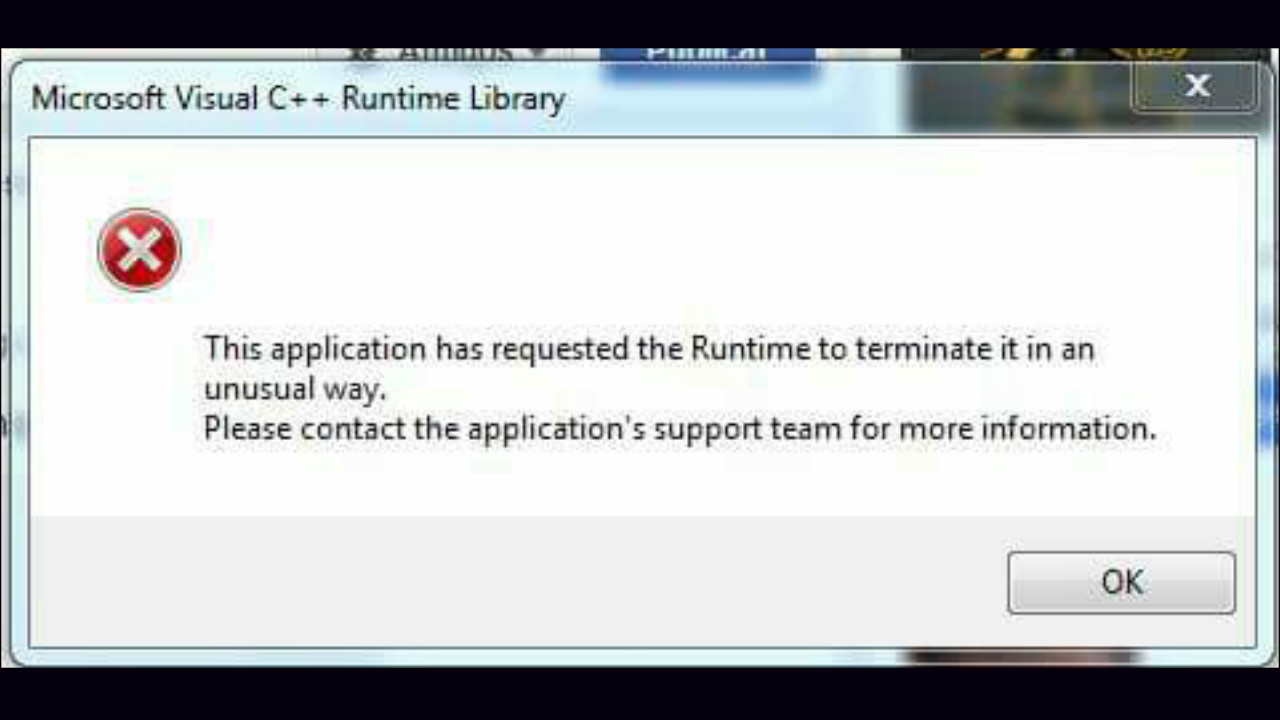Click the OK button

coord(1121,582)
